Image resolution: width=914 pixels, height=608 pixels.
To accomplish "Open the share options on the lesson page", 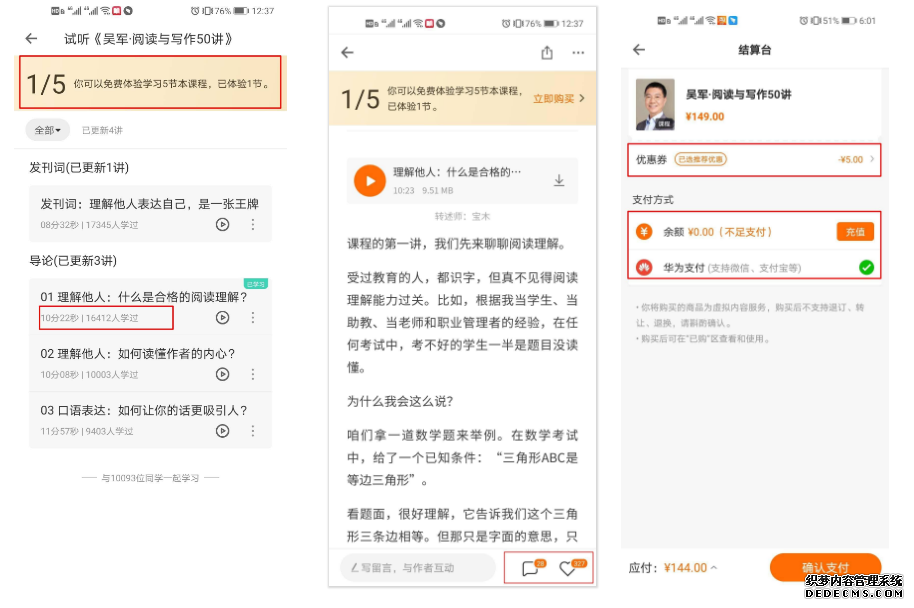I will click(546, 52).
